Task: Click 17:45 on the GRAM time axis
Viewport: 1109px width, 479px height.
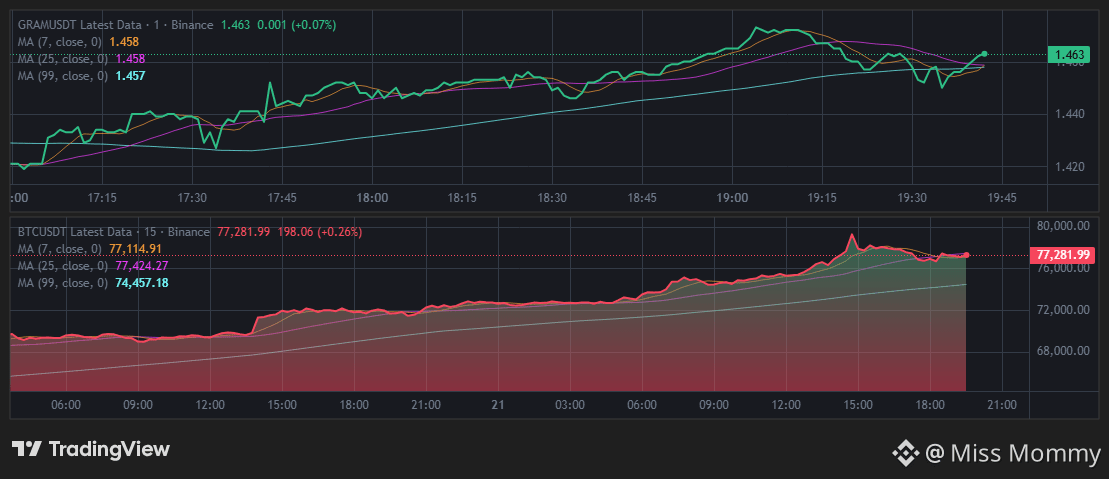Action: pyautogui.click(x=282, y=198)
